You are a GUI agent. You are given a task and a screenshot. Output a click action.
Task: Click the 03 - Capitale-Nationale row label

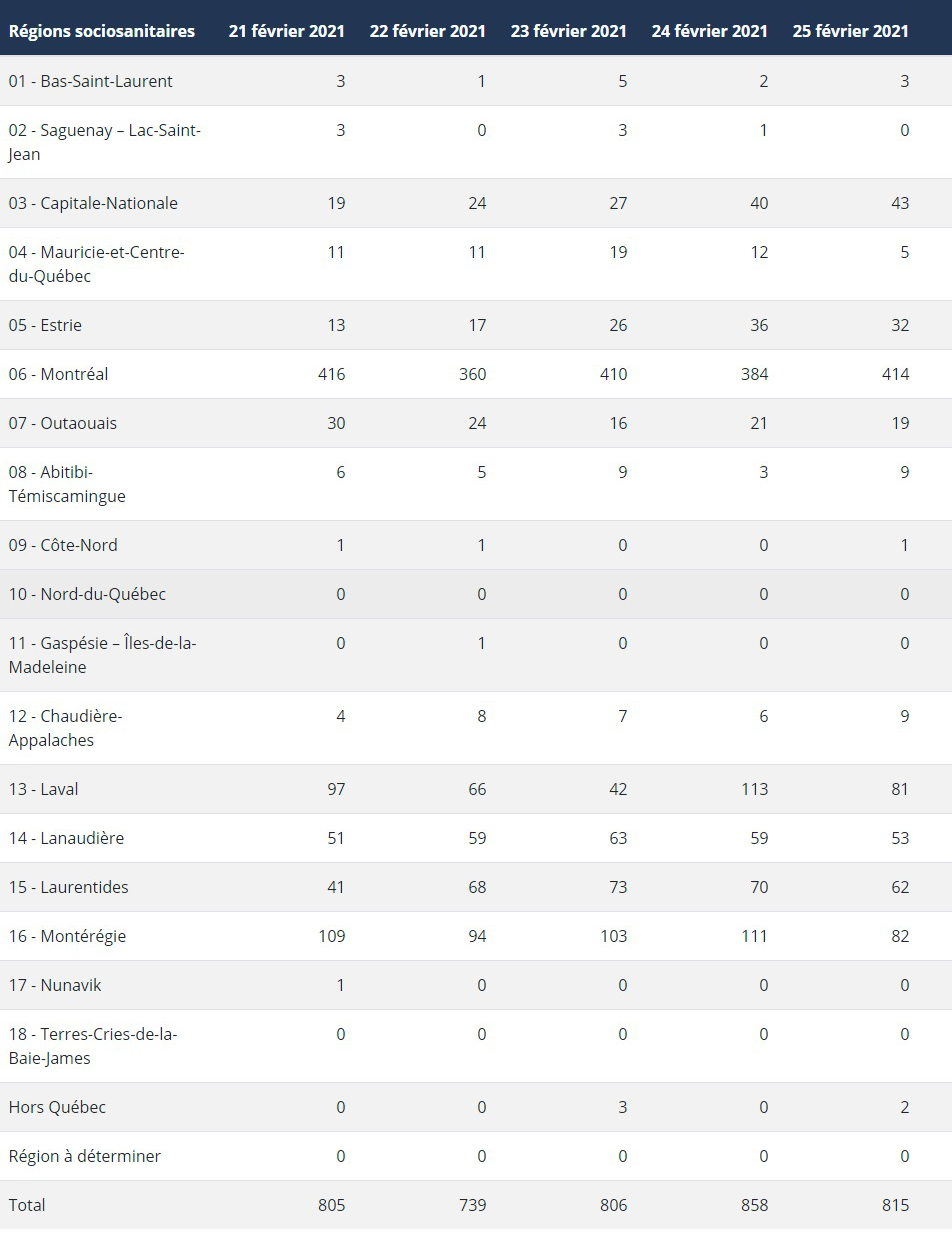point(93,203)
